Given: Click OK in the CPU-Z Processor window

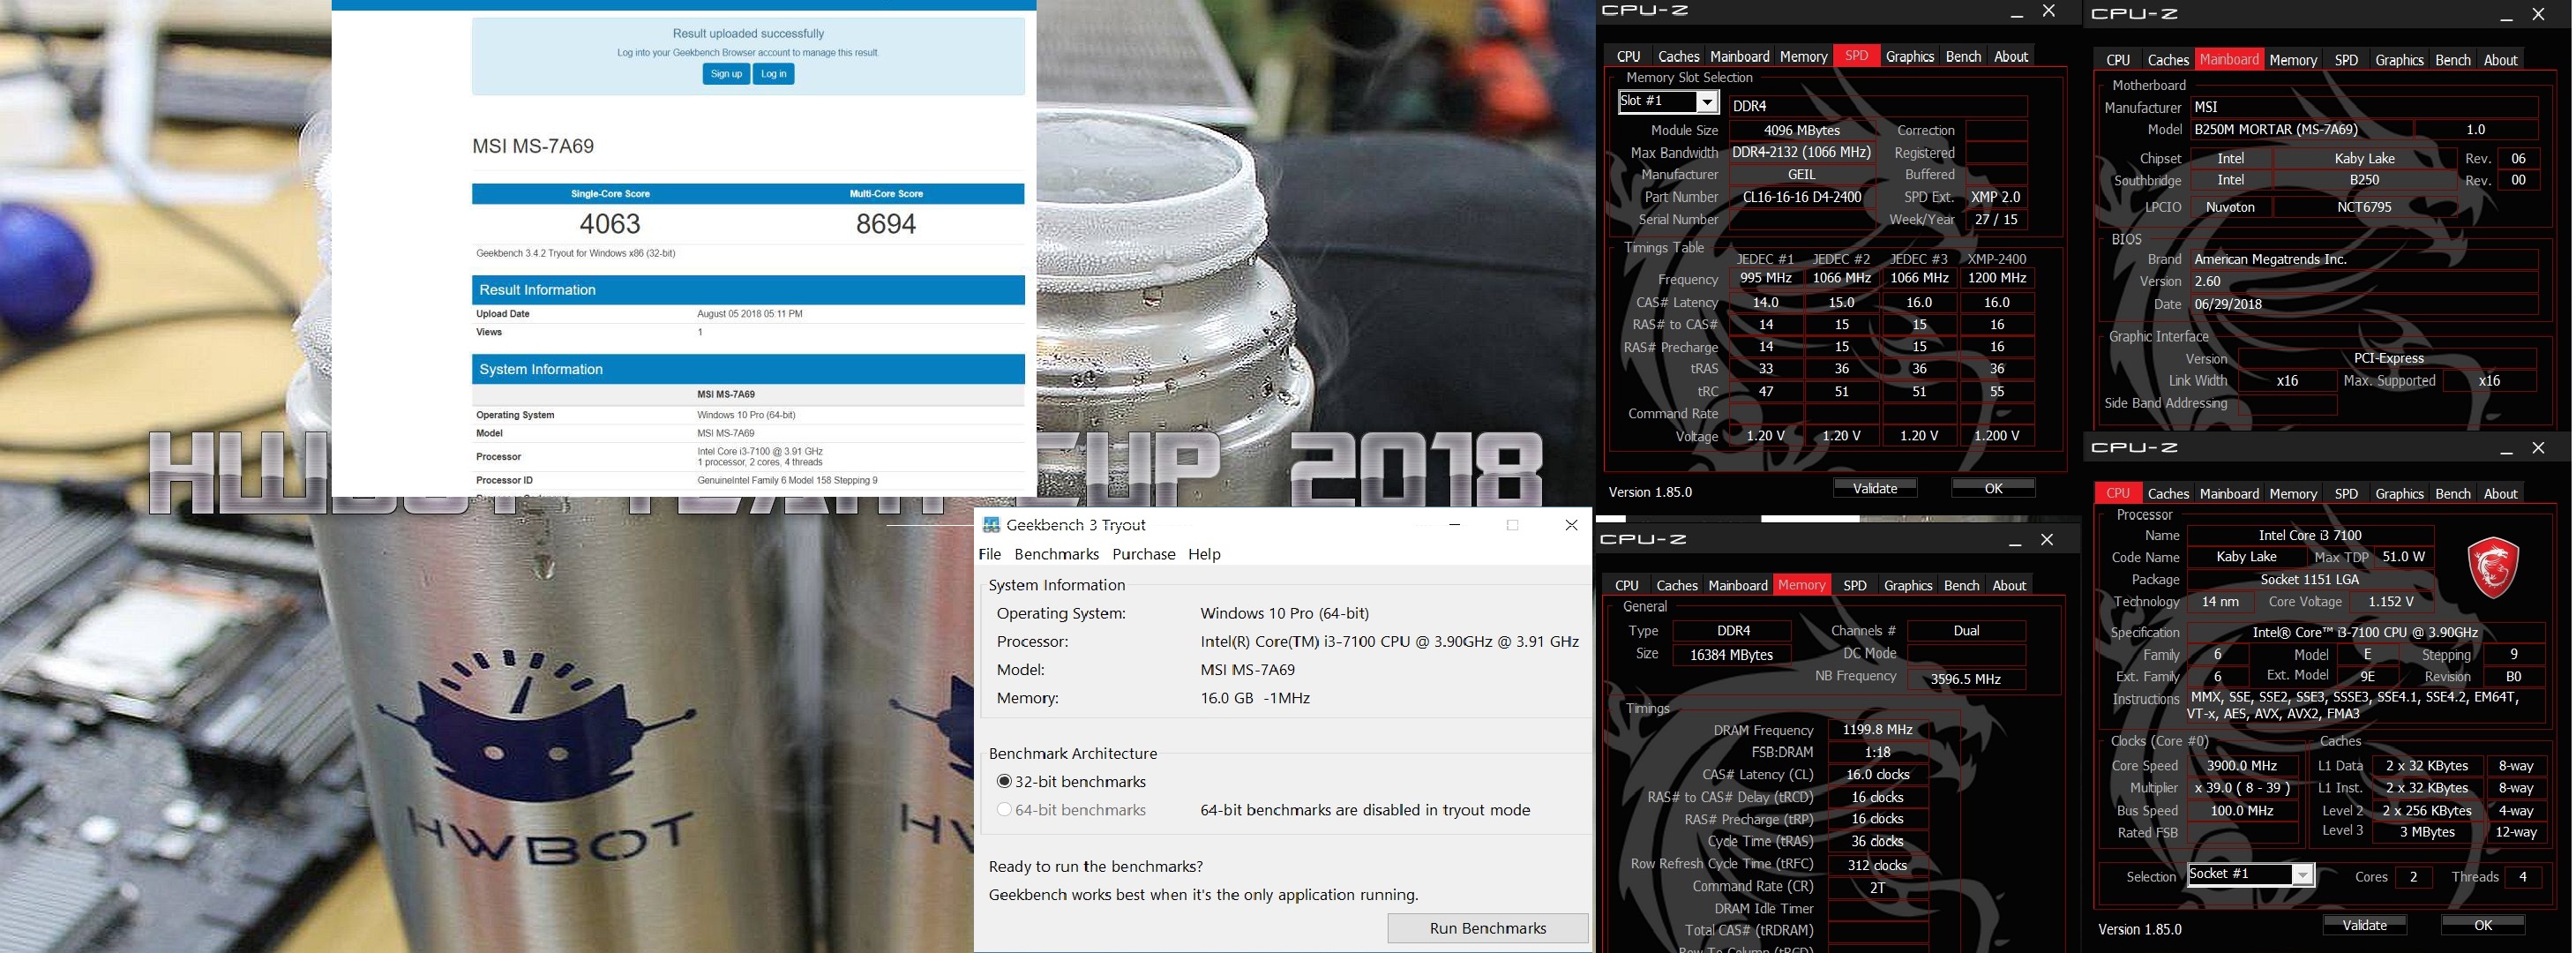Looking at the screenshot, I should pyautogui.click(x=2483, y=925).
